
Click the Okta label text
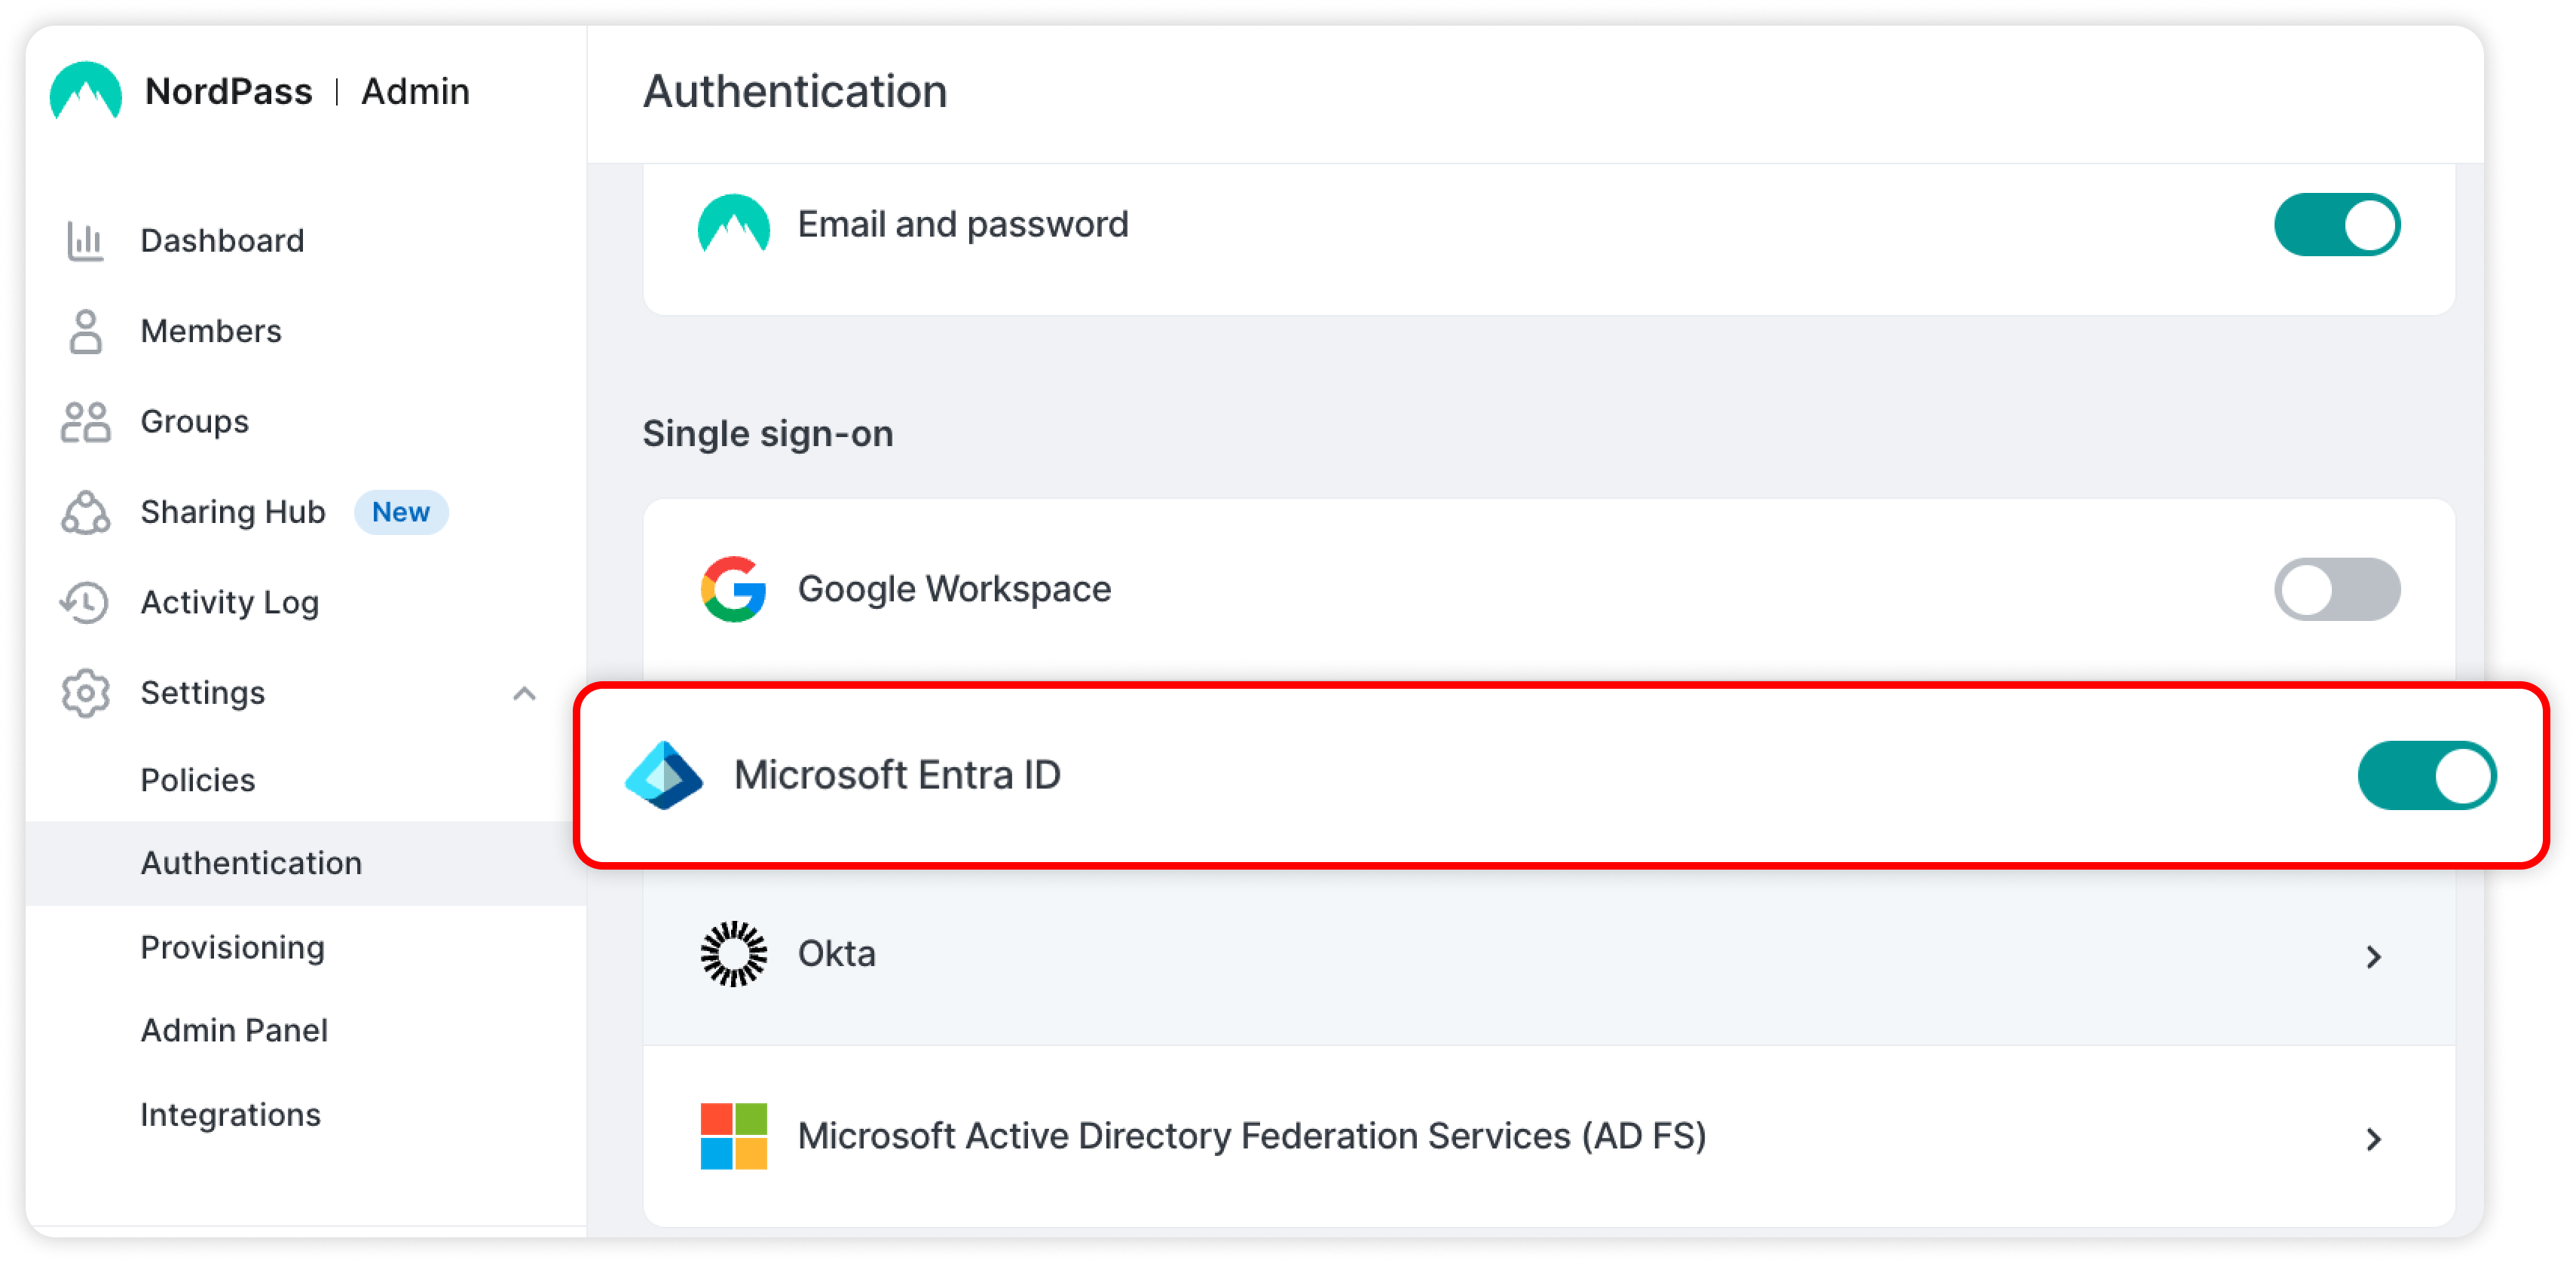pos(837,954)
